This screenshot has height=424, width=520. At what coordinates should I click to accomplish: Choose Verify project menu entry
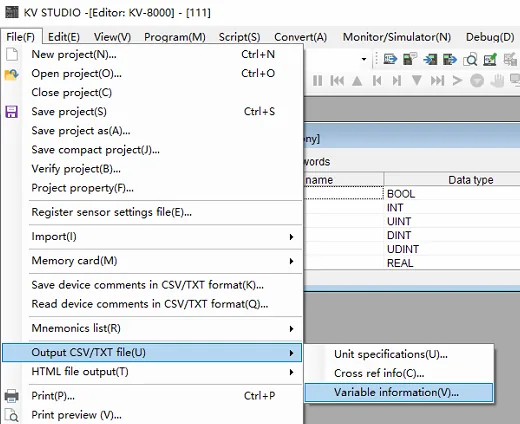[x=152, y=169]
